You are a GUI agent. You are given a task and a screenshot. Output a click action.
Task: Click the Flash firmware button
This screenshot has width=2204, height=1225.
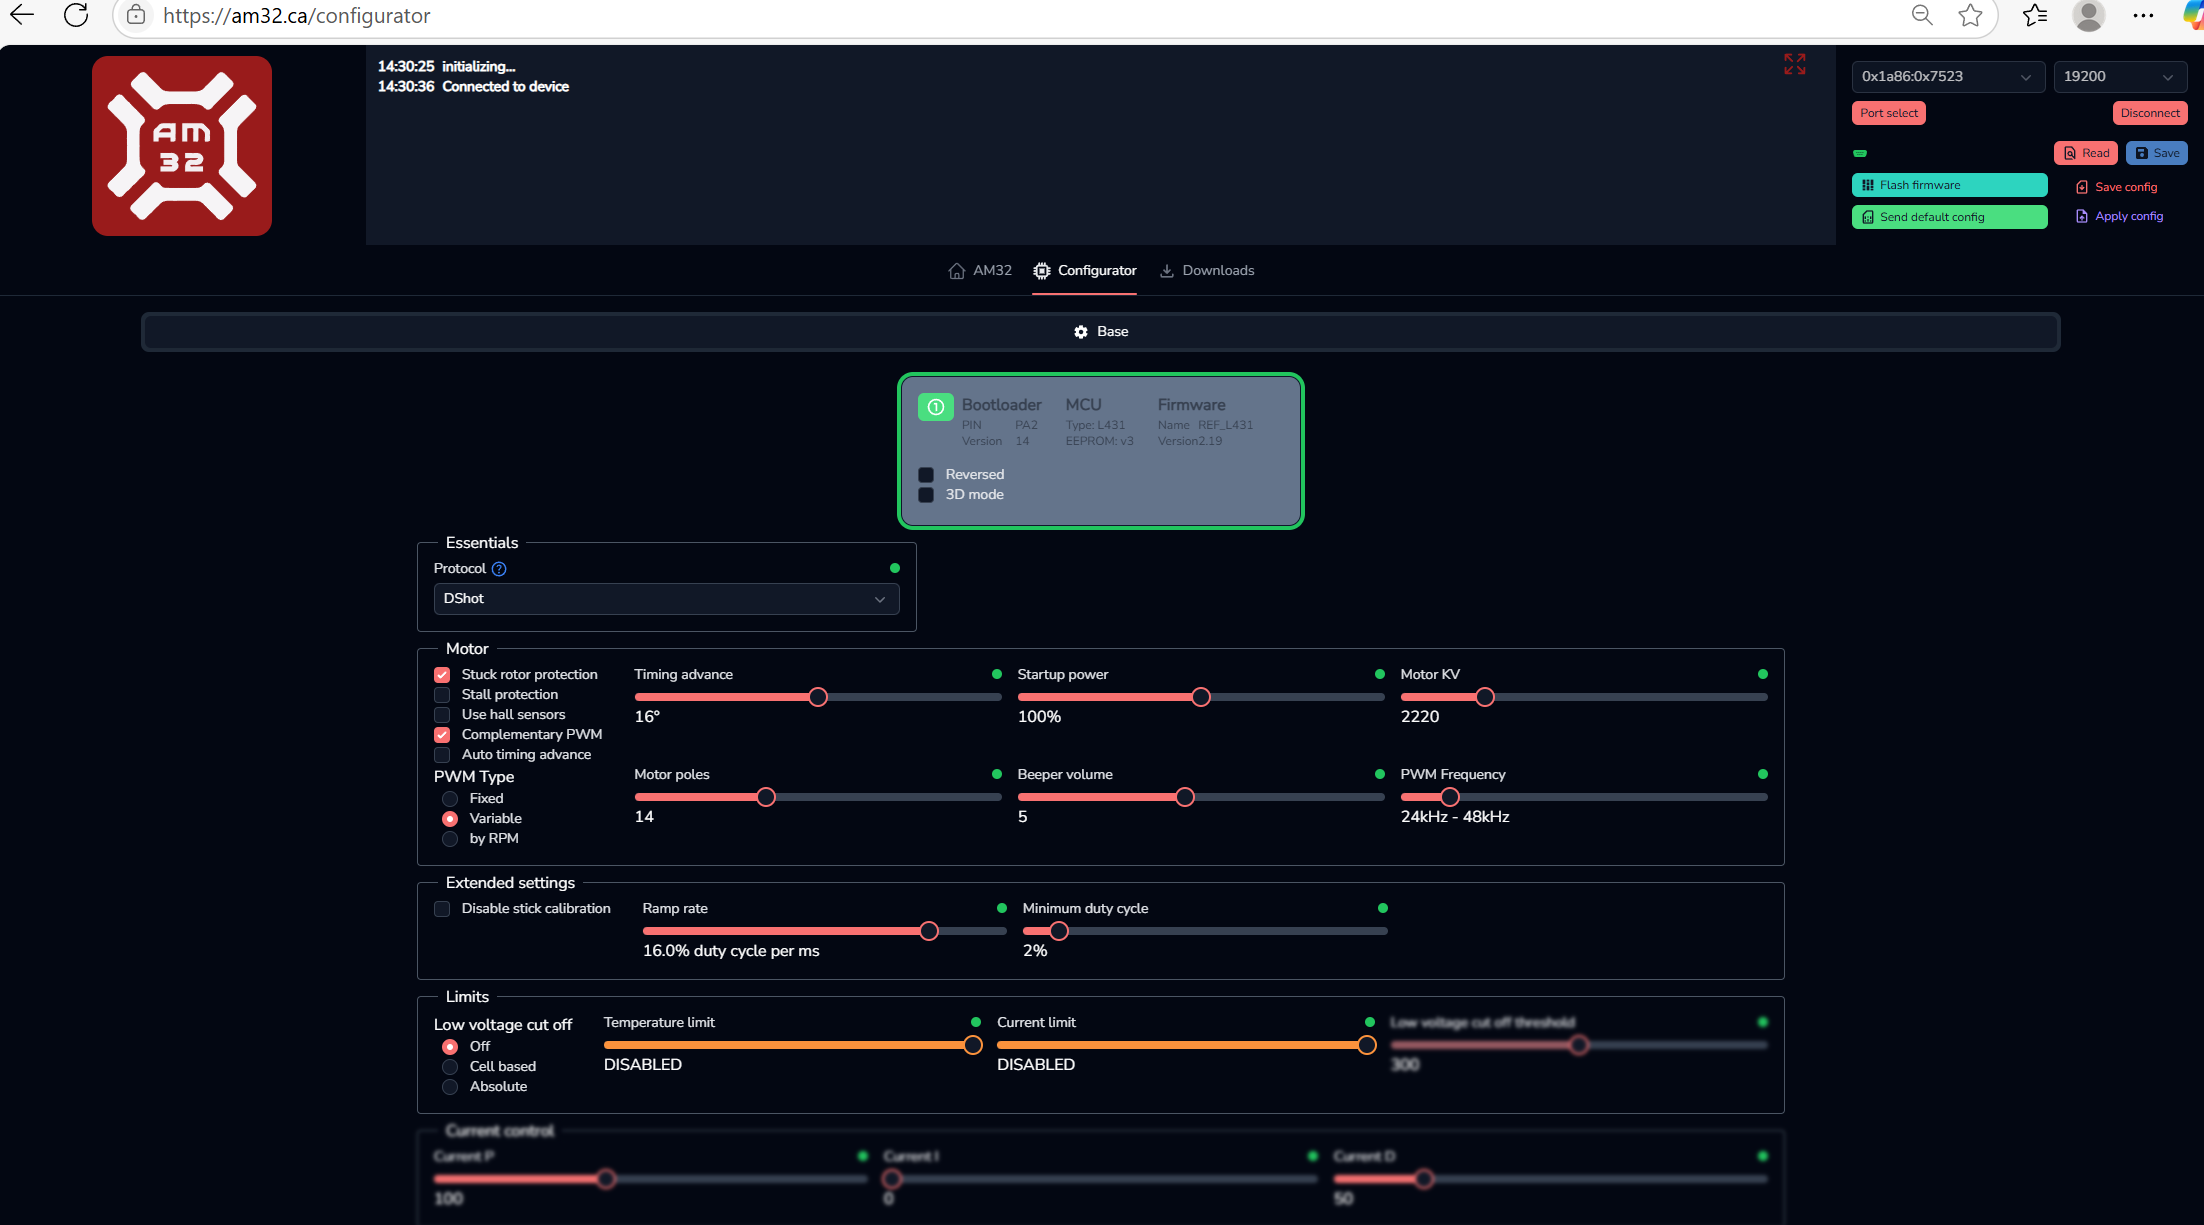click(x=1948, y=185)
